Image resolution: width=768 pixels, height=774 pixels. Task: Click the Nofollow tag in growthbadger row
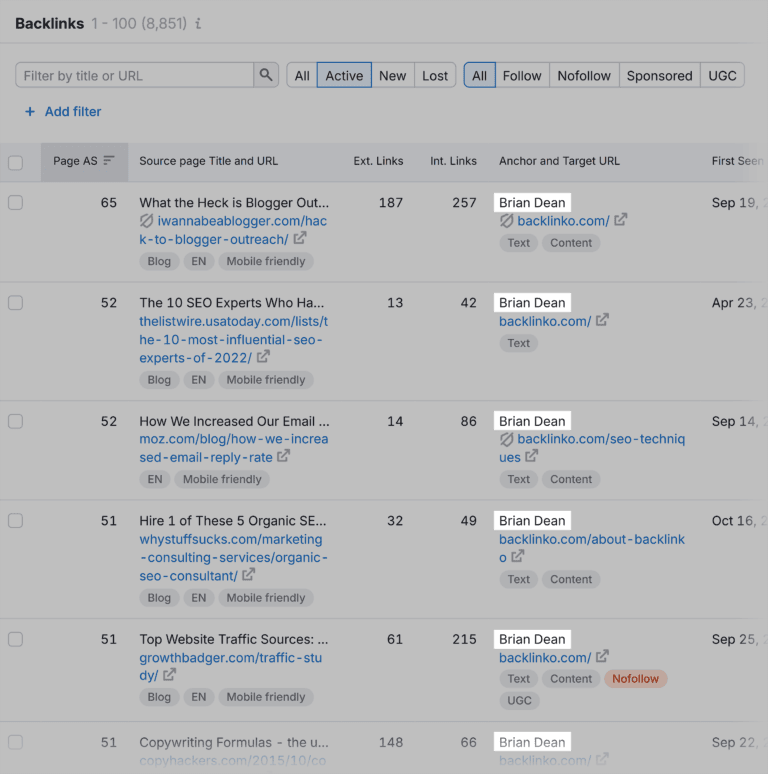pos(635,679)
